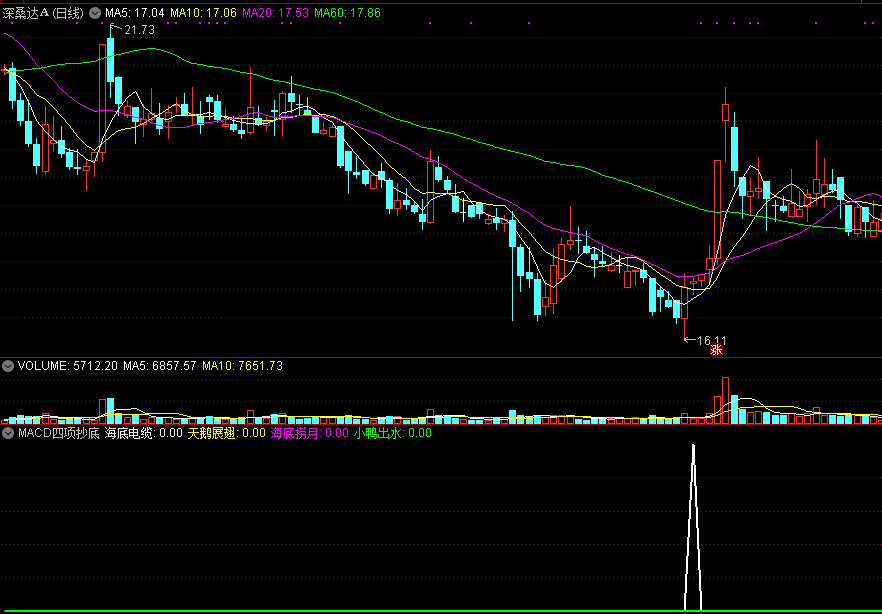The image size is (882, 614).
Task: Click the MA10: 17.06 label
Action: click(x=204, y=13)
